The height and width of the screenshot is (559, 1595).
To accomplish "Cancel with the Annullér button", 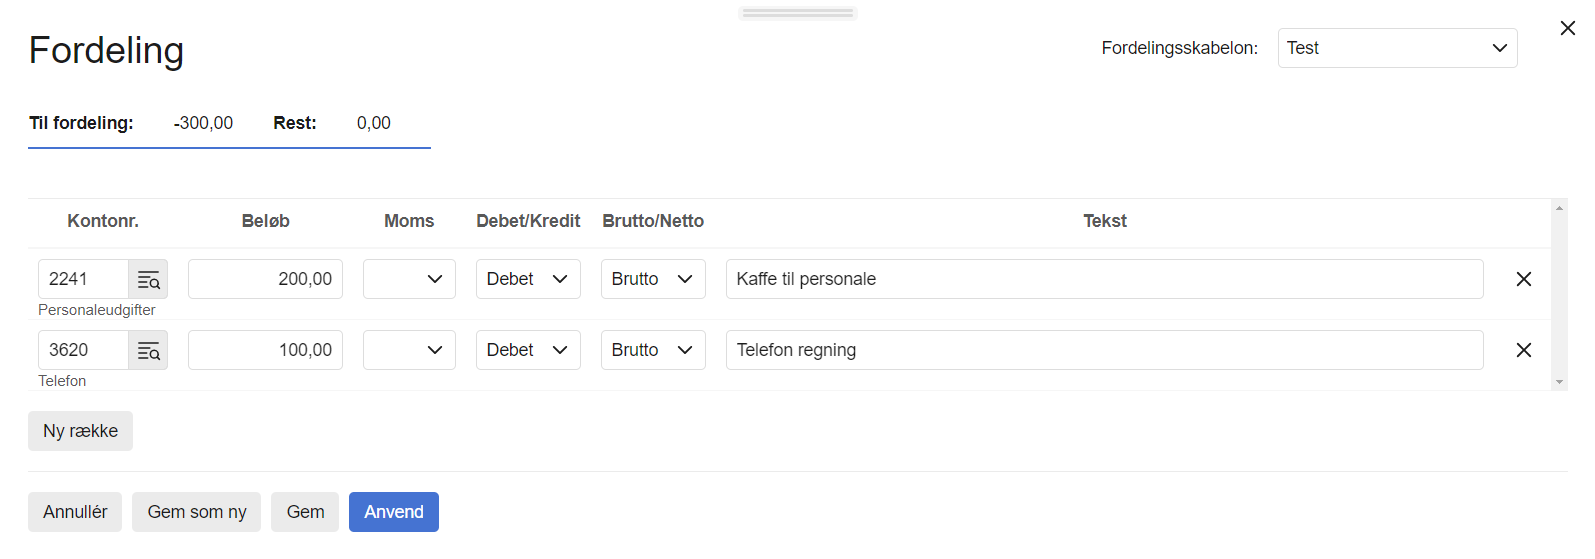I will pos(75,512).
